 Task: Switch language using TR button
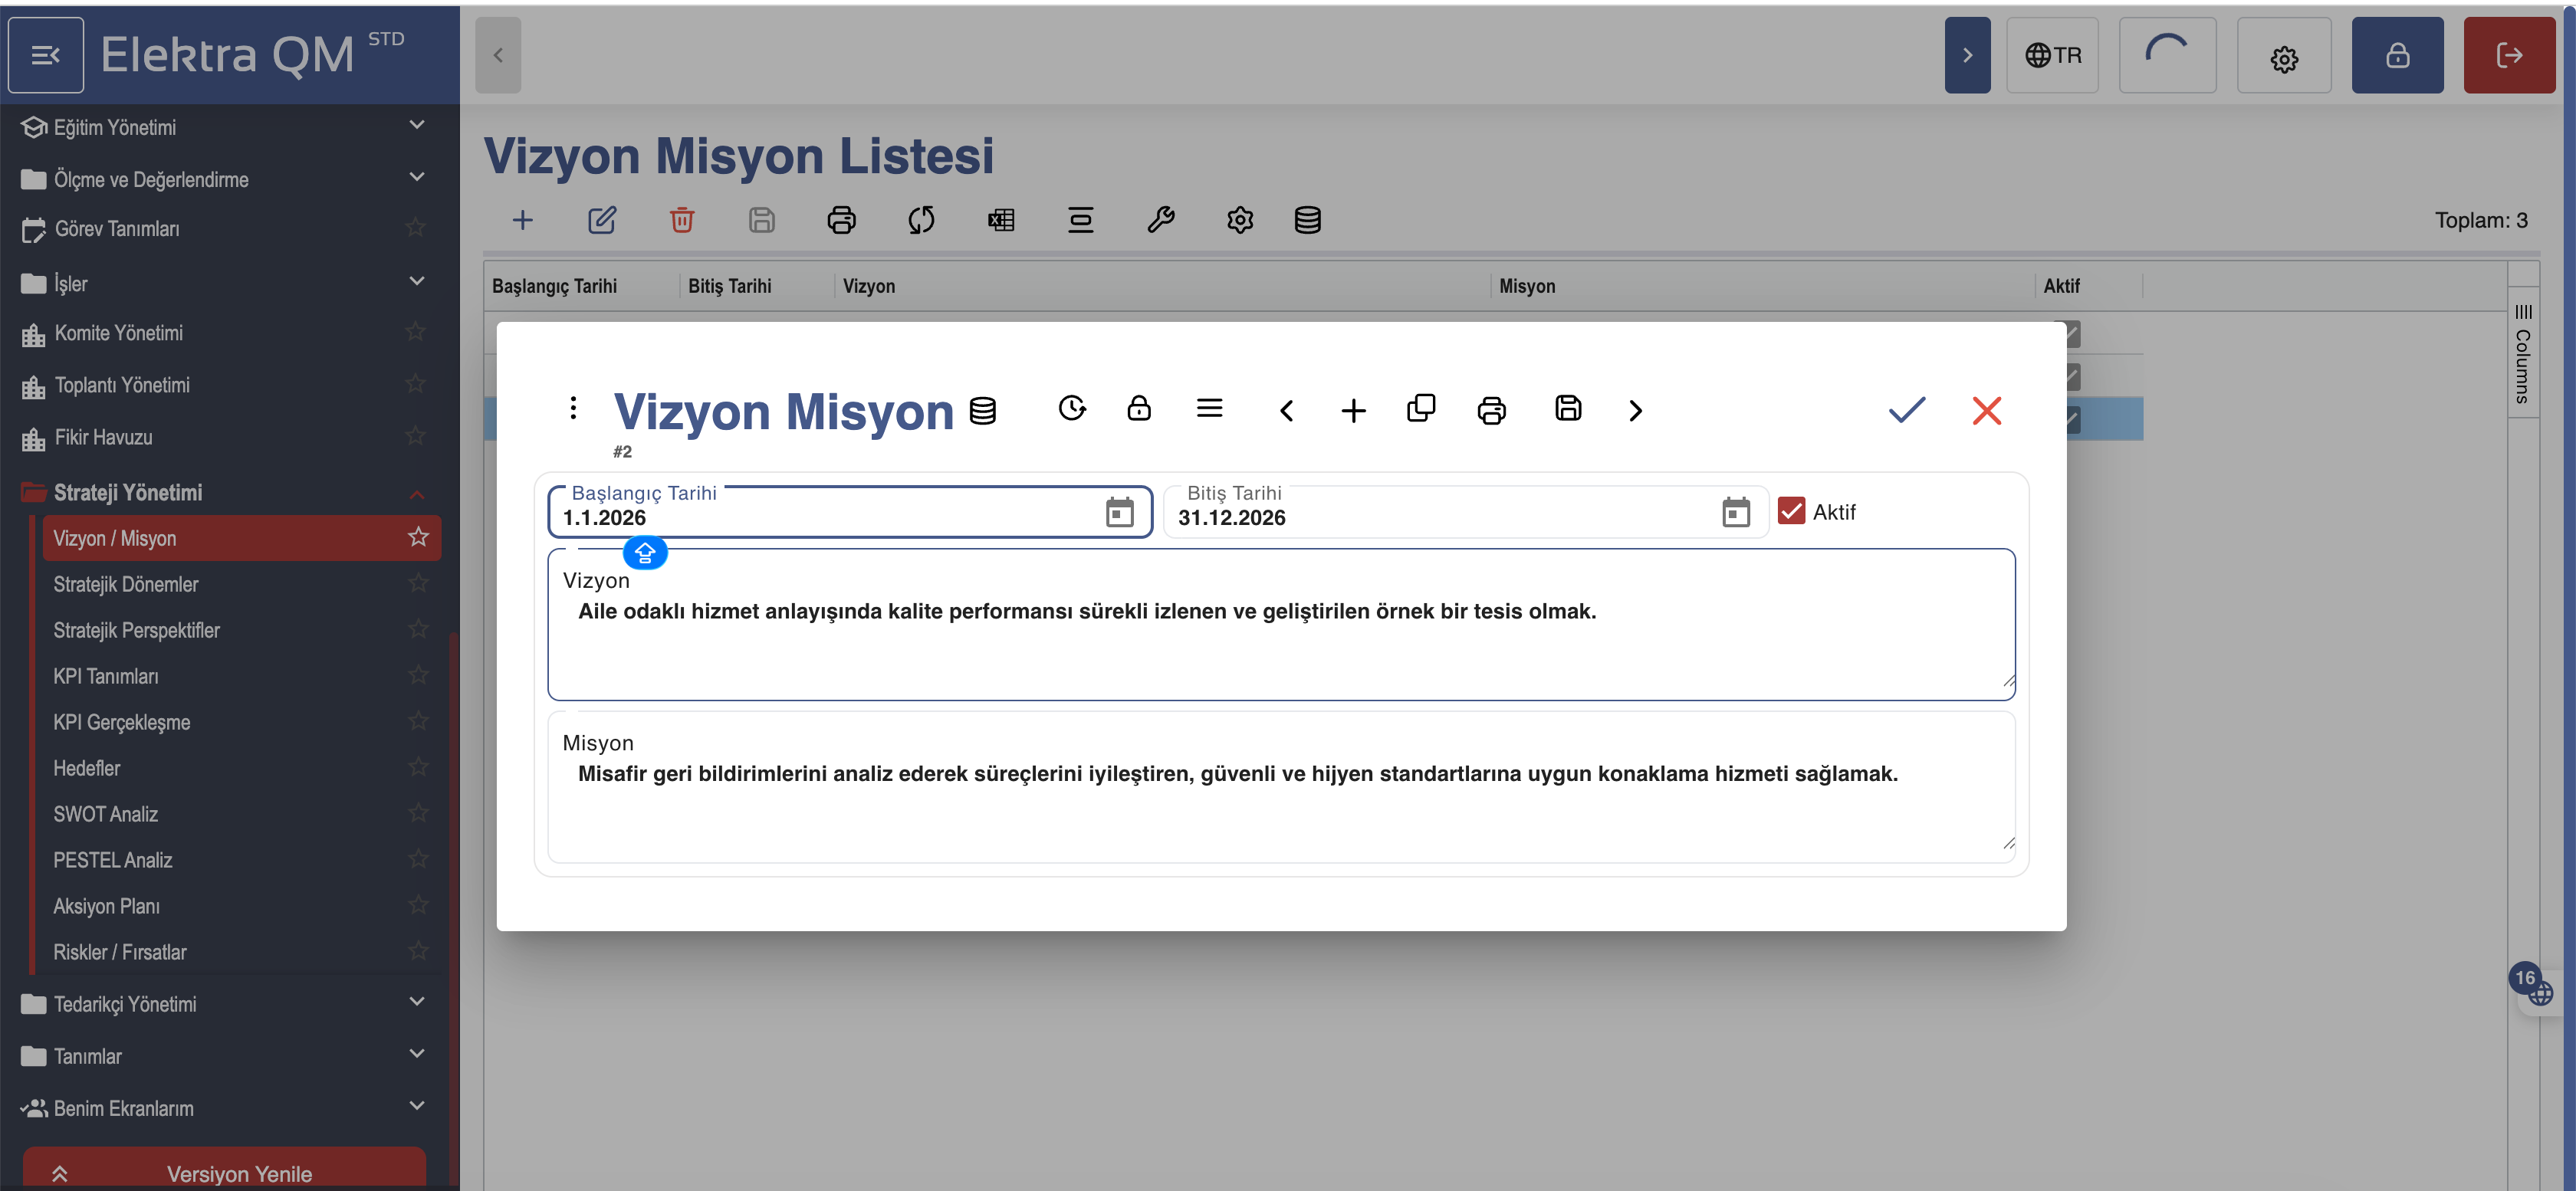coord(2052,55)
